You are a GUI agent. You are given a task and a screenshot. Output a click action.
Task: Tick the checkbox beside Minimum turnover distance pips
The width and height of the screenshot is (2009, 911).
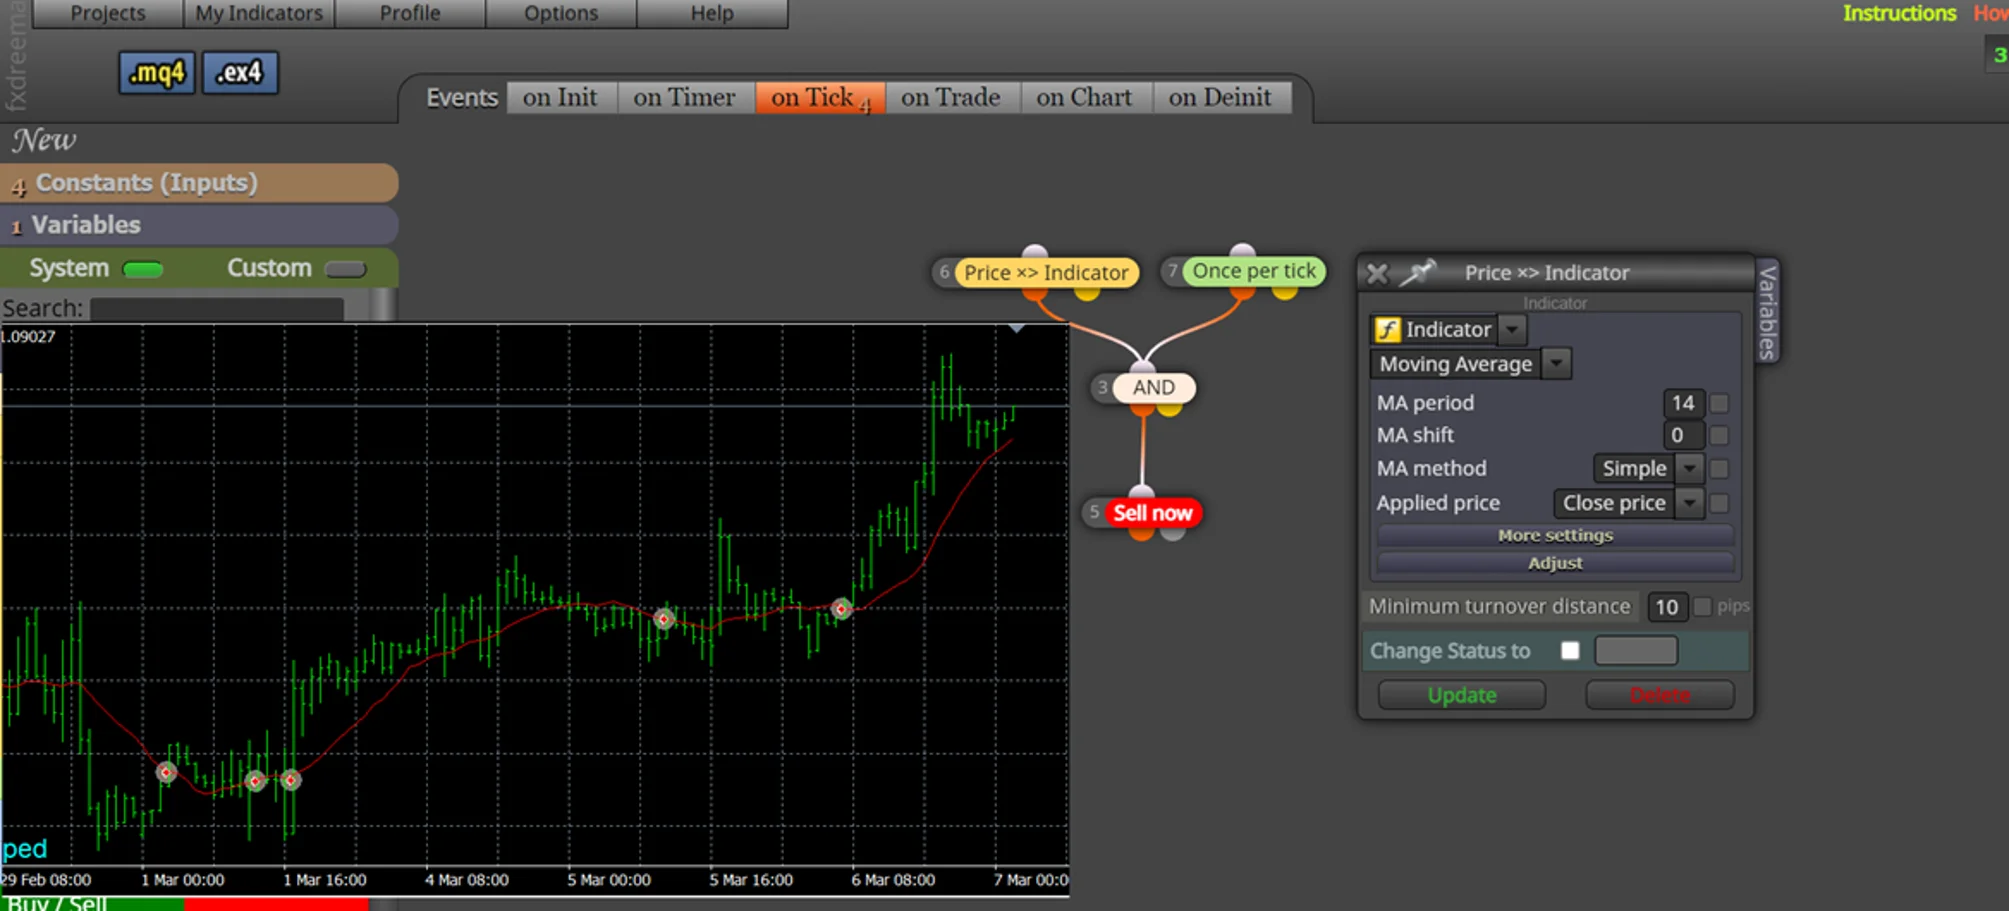[x=1702, y=607]
